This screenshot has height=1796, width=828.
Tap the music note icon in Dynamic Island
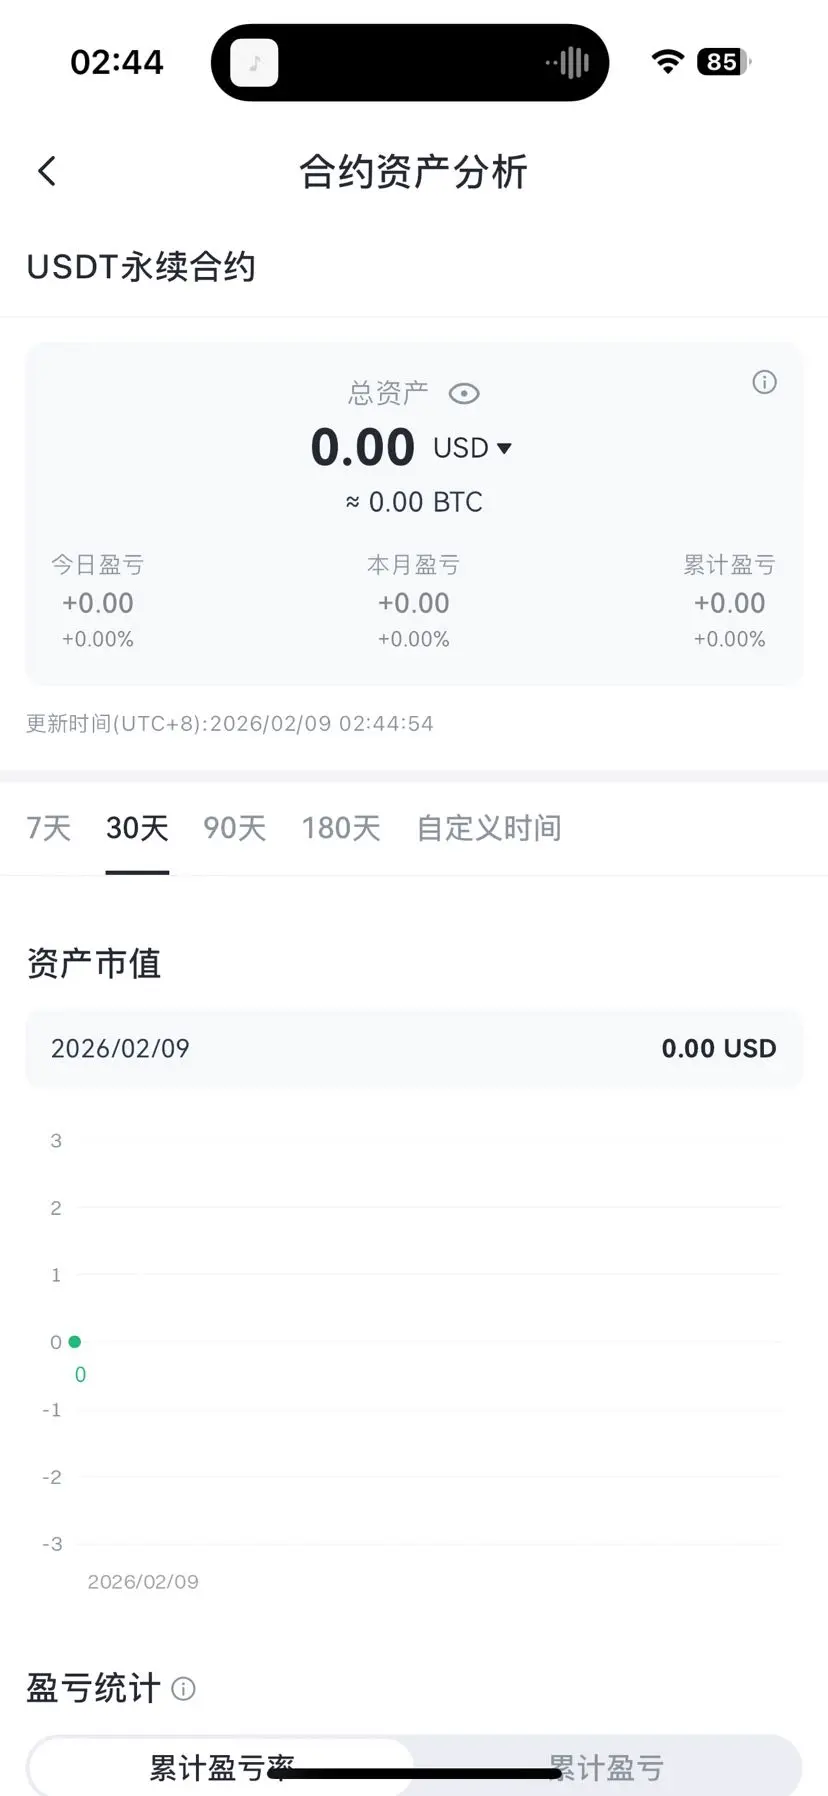[255, 63]
